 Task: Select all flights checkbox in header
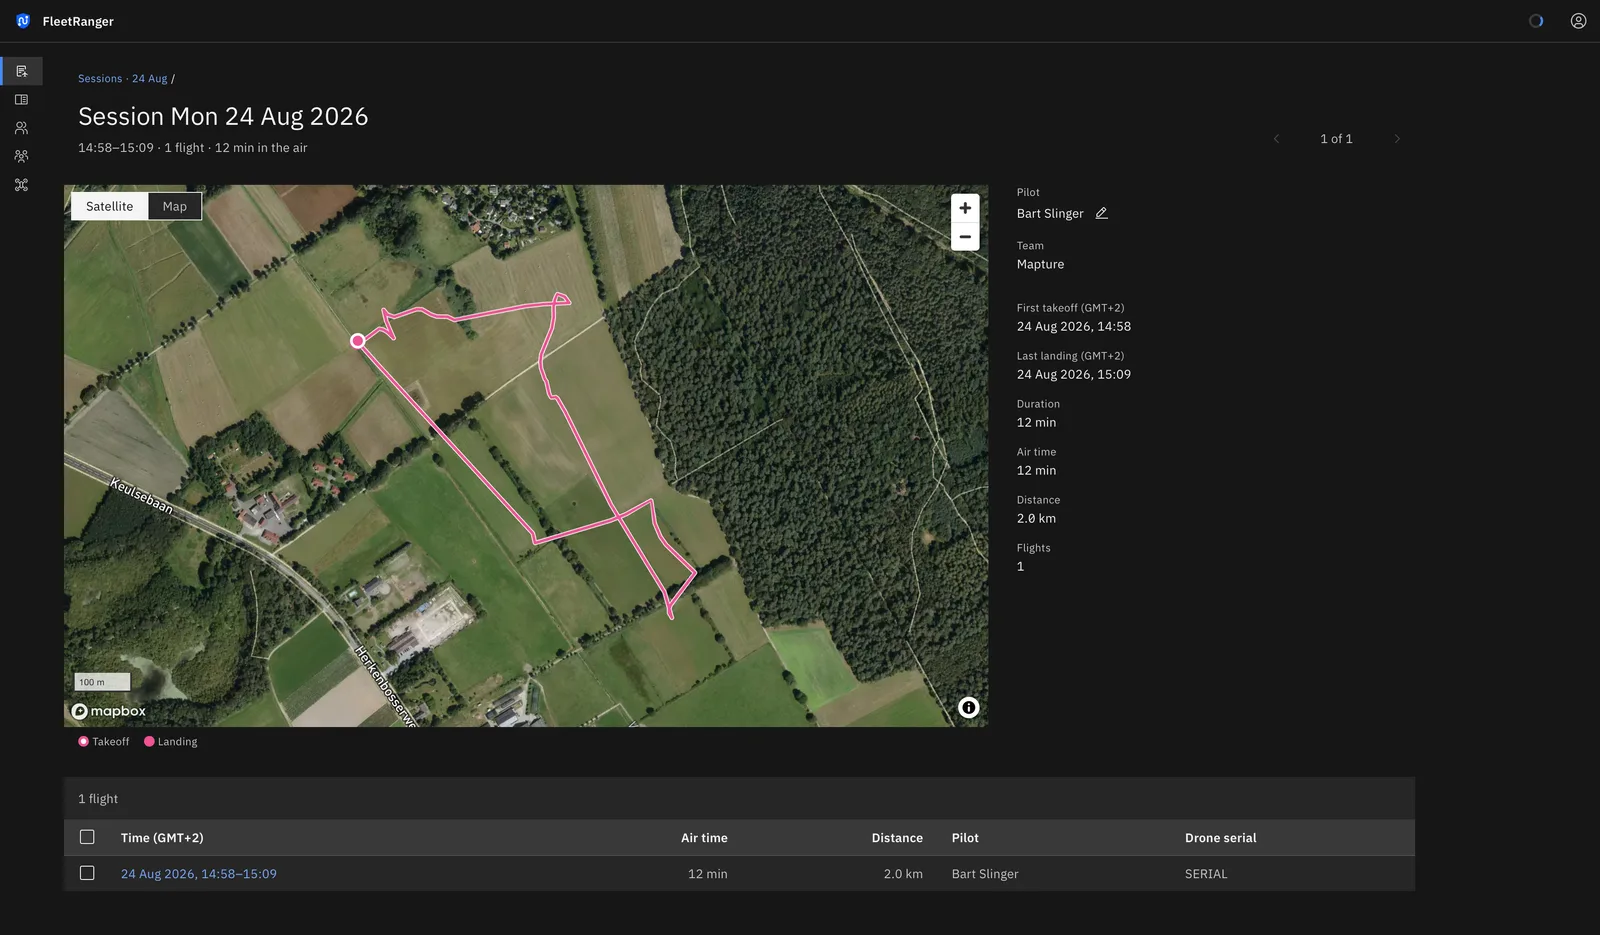click(x=87, y=837)
